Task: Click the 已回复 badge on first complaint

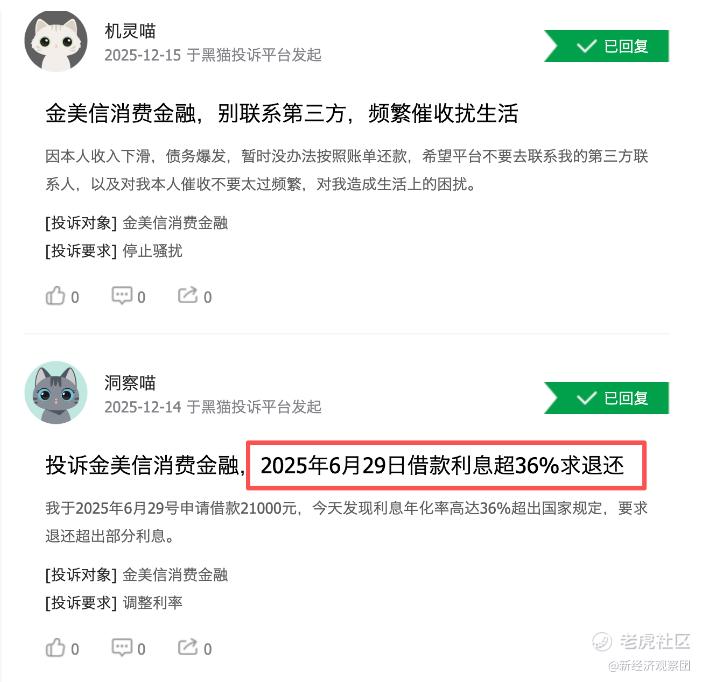Action: click(x=607, y=46)
